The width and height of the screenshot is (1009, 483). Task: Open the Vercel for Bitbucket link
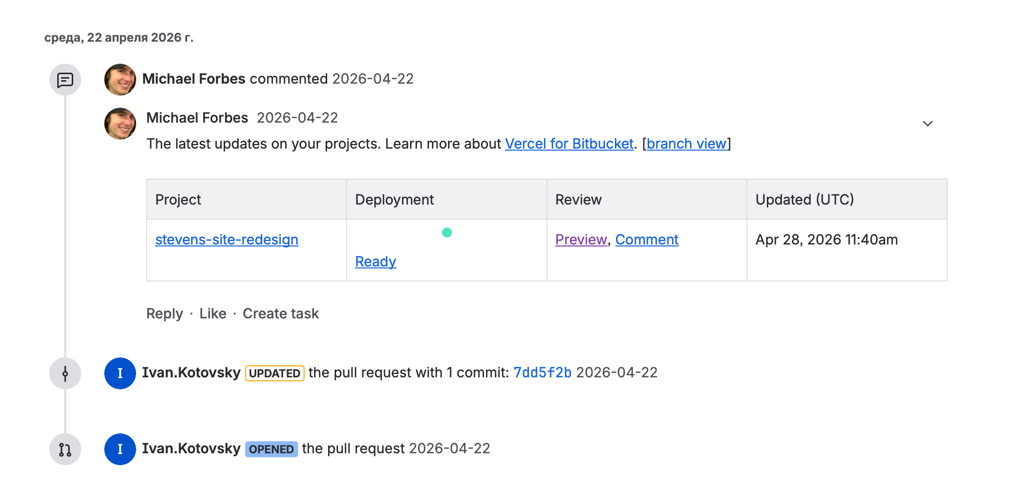(569, 144)
